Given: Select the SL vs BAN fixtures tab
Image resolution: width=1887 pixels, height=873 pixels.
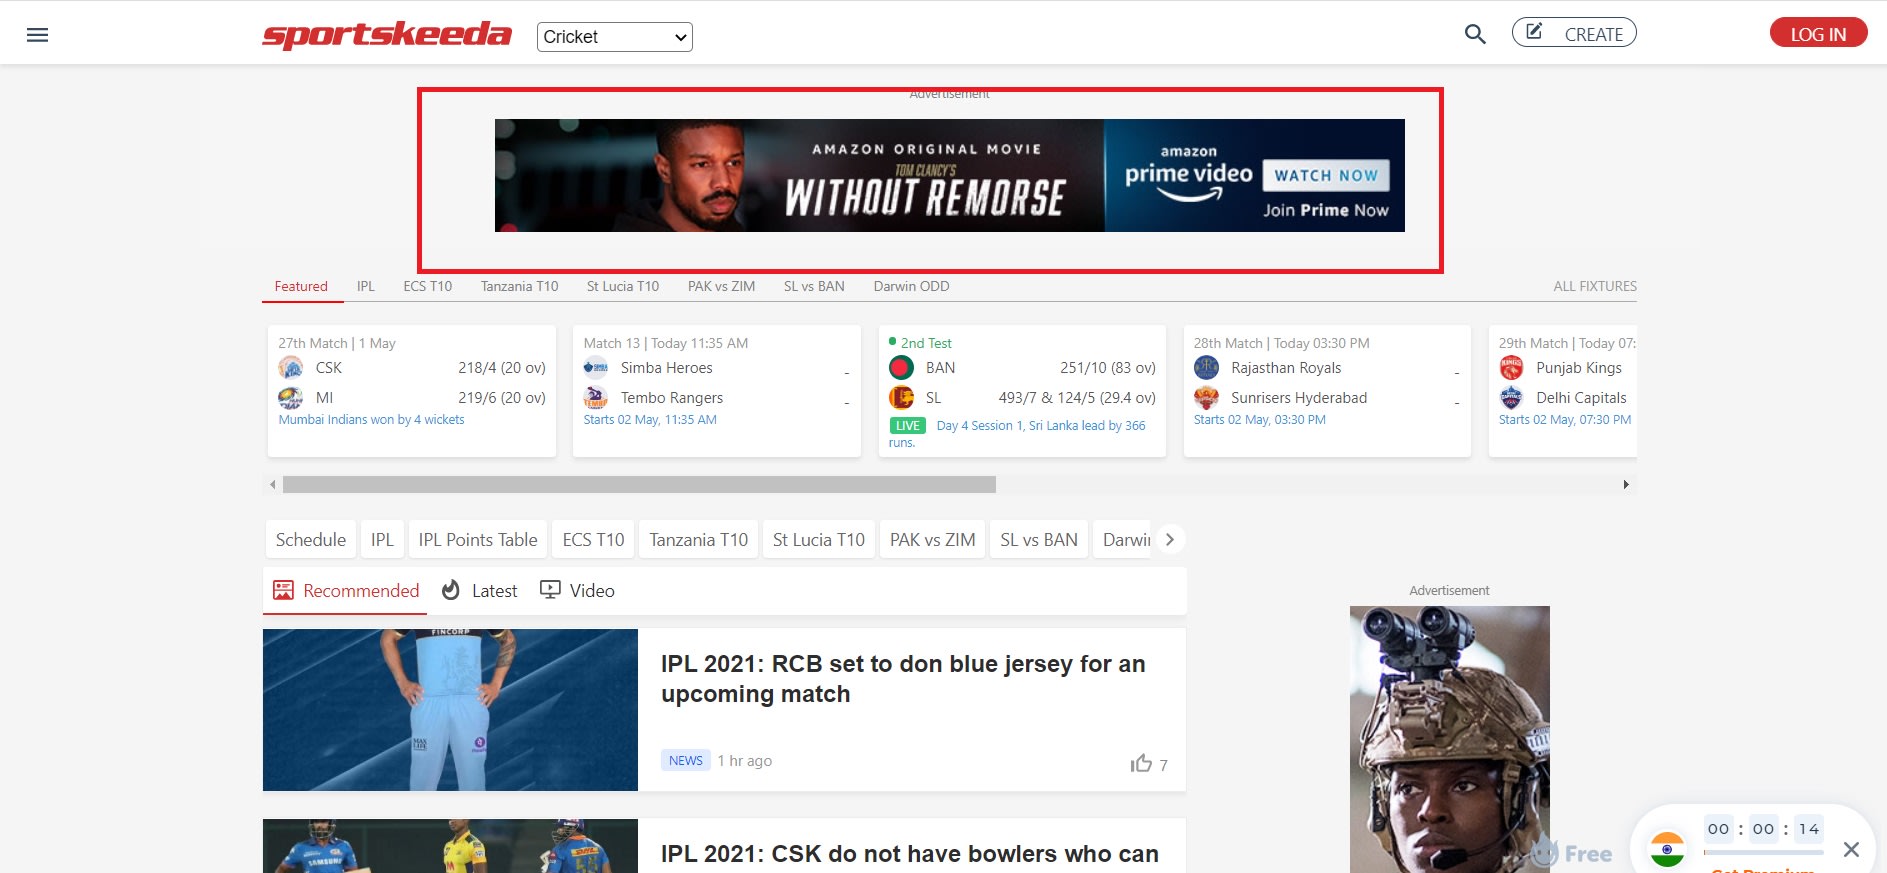Looking at the screenshot, I should (814, 286).
